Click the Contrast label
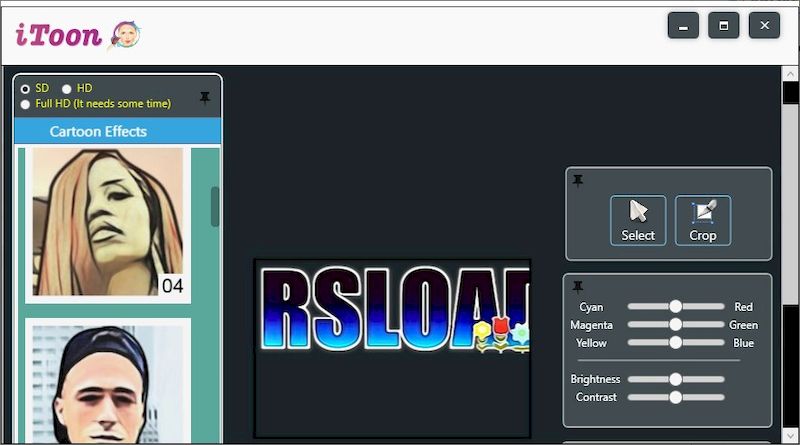Screen dimensions: 800x445 (596, 397)
